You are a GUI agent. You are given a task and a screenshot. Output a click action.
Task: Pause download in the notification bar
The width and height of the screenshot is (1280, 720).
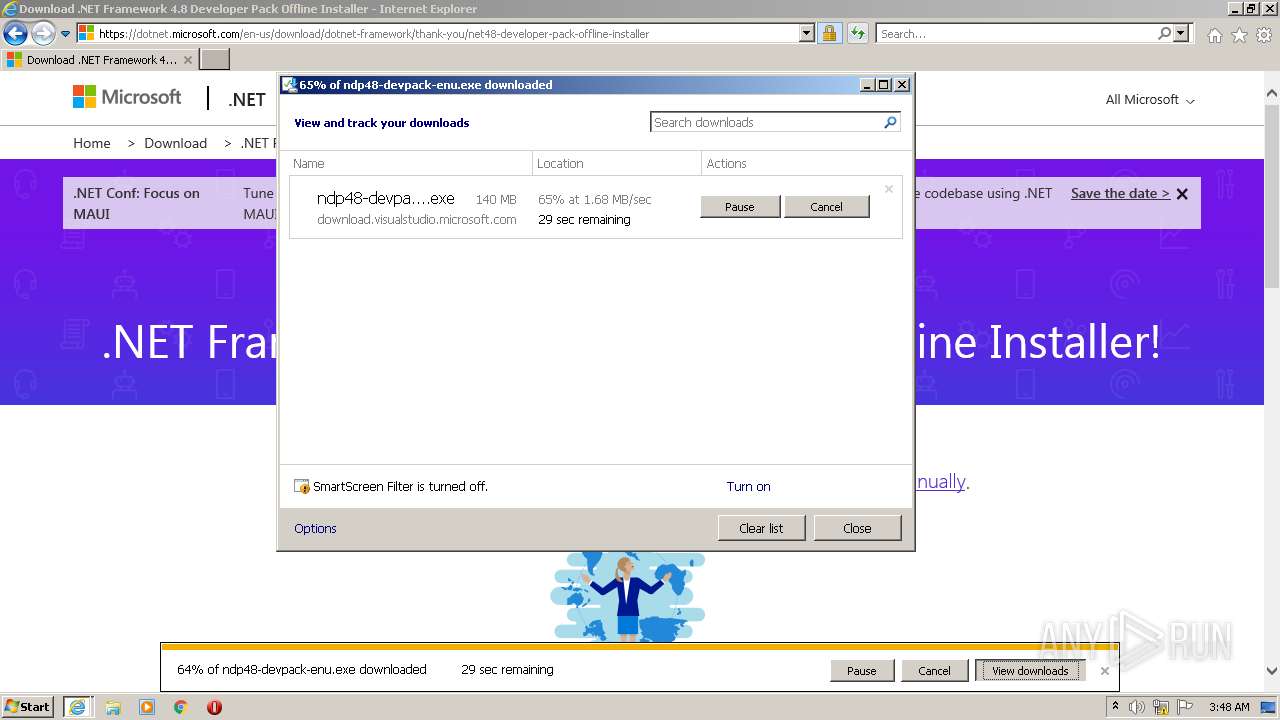coord(862,671)
